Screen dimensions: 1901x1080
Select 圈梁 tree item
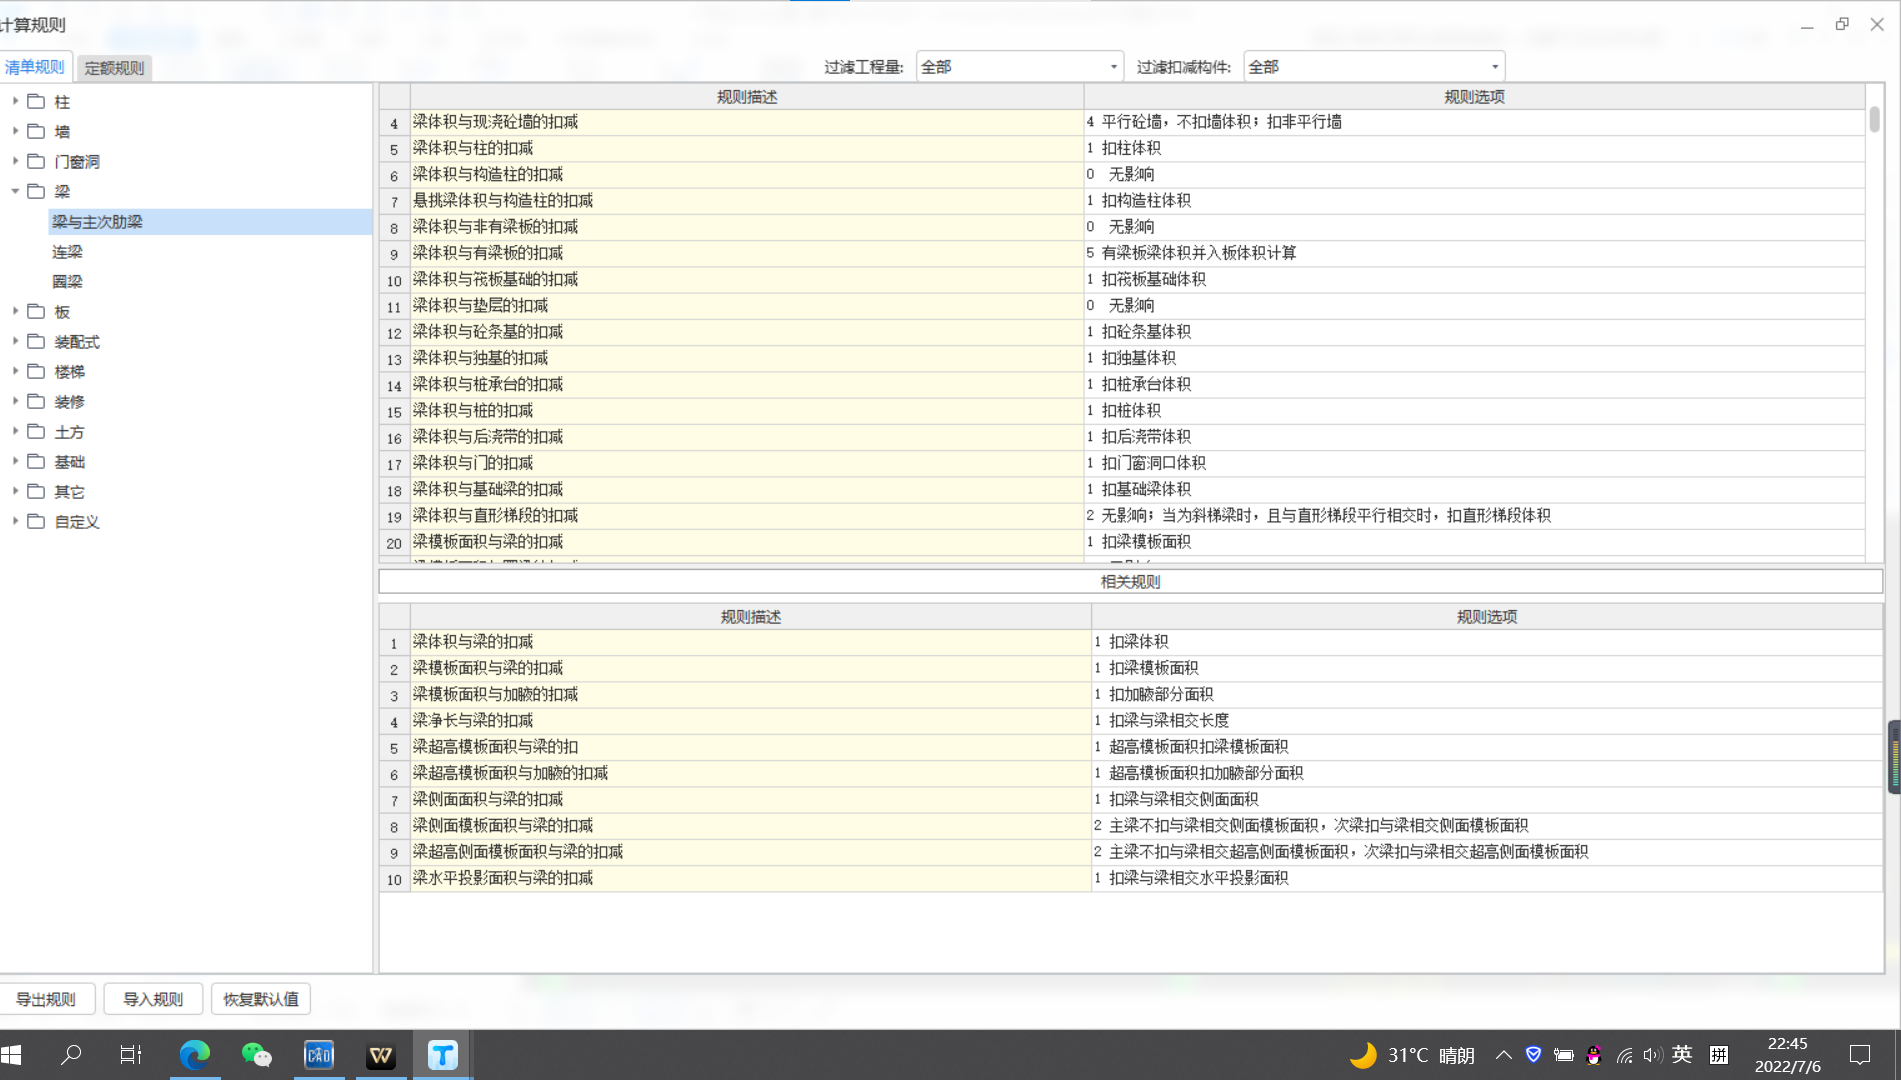click(67, 282)
